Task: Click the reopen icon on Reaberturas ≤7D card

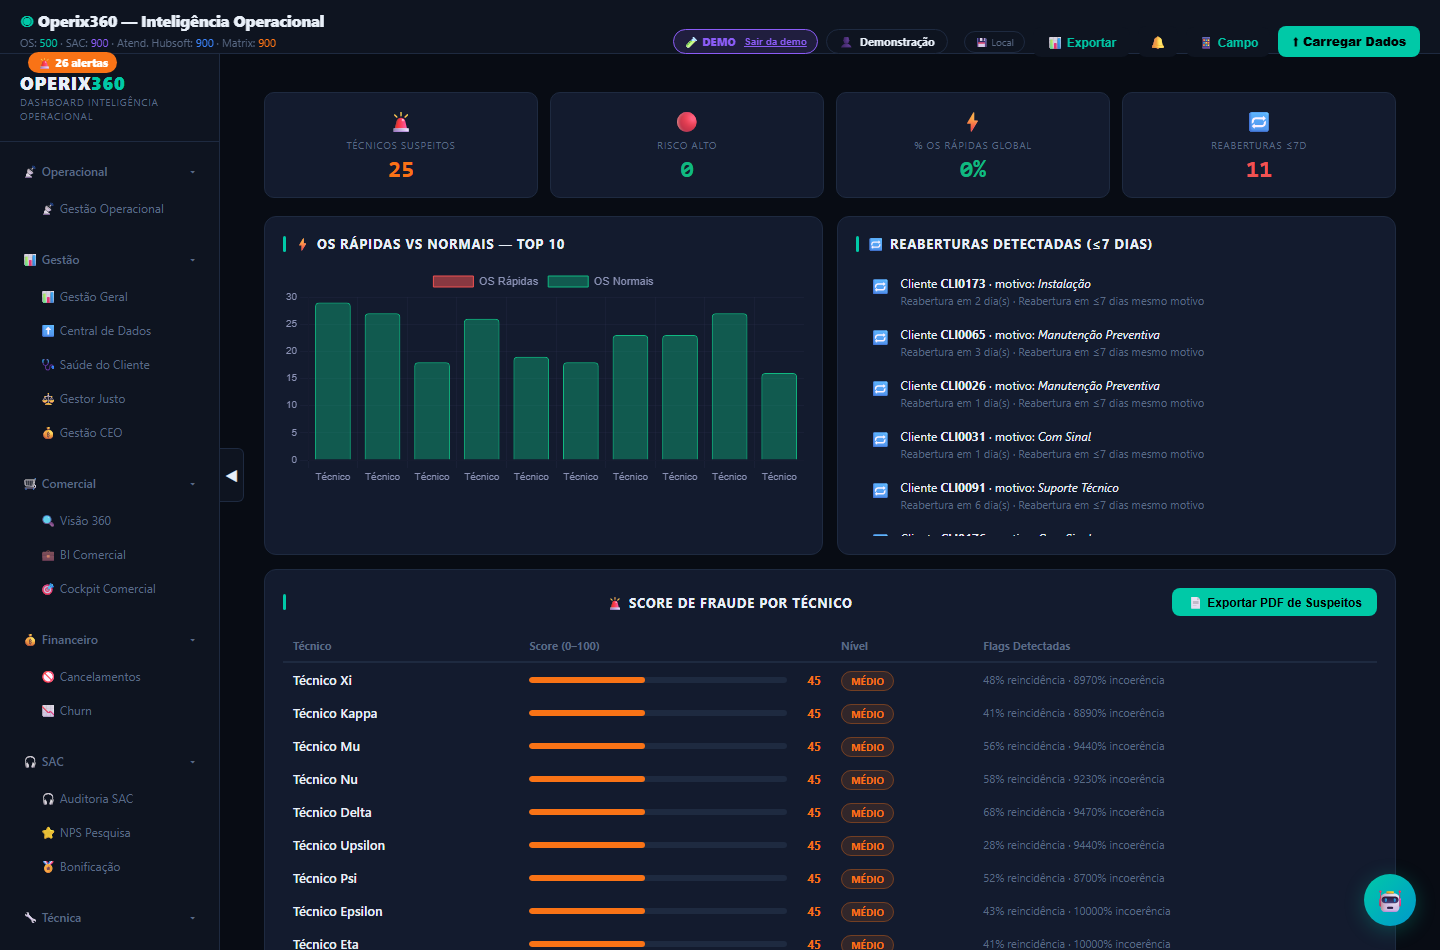Action: 1259,122
